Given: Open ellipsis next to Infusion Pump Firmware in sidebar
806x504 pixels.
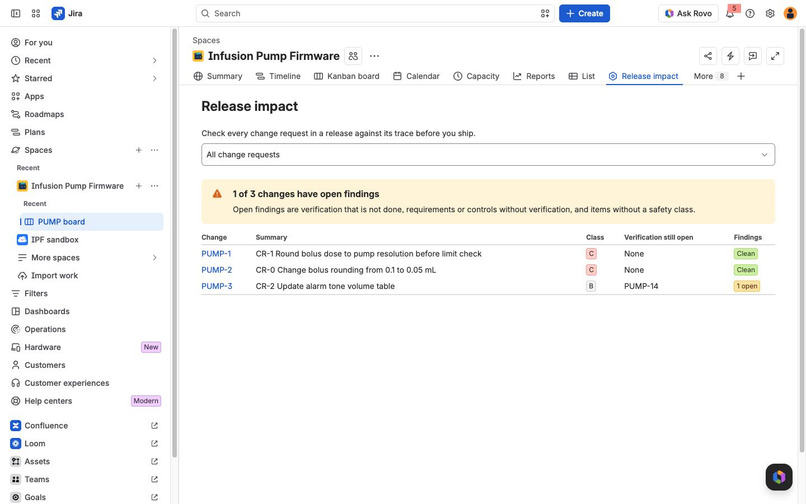Looking at the screenshot, I should pyautogui.click(x=154, y=186).
